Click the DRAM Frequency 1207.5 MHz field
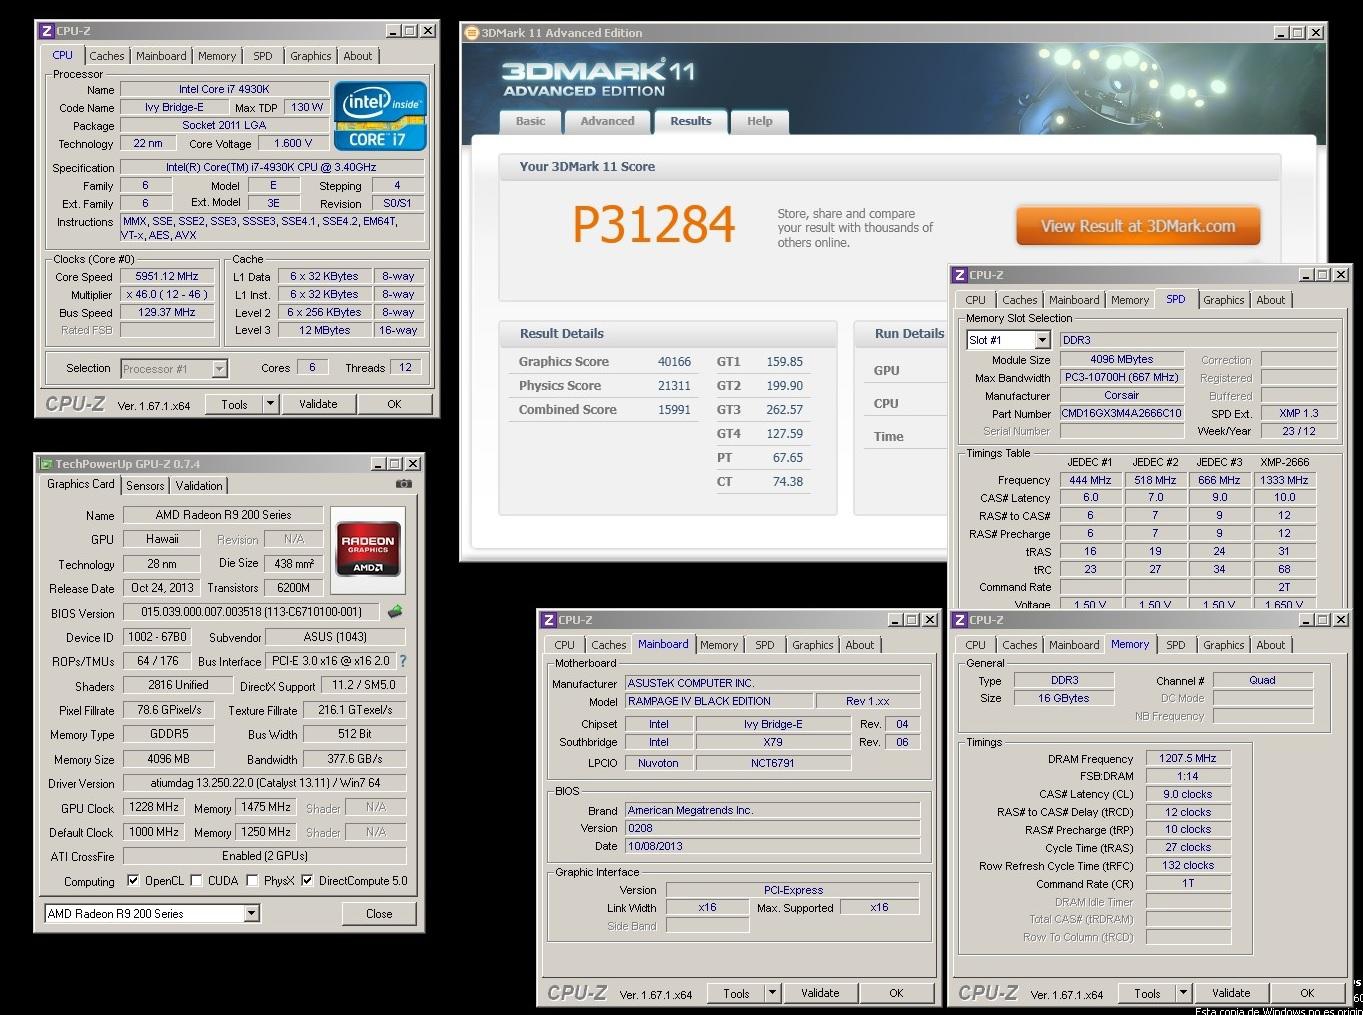The height and width of the screenshot is (1015, 1363). pyautogui.click(x=1188, y=758)
